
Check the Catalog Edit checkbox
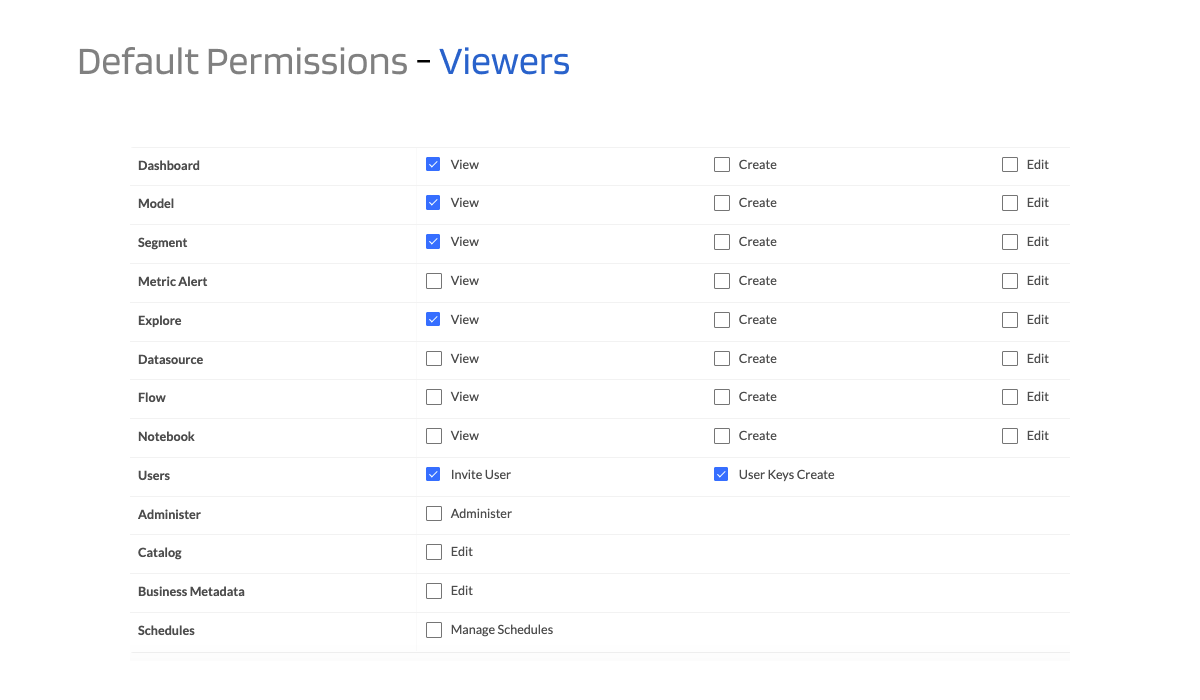[433, 551]
